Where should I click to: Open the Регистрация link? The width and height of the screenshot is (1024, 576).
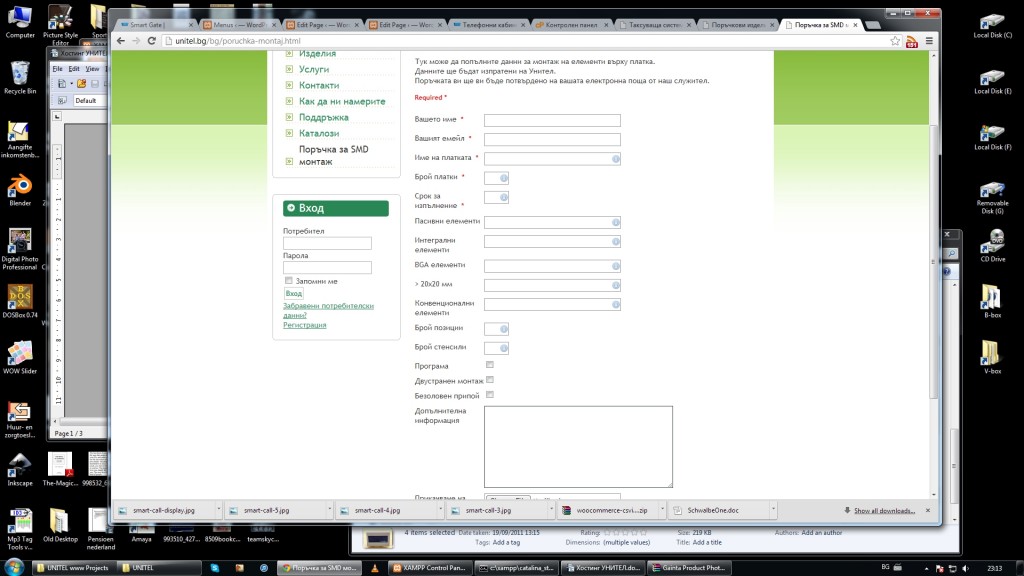304,325
